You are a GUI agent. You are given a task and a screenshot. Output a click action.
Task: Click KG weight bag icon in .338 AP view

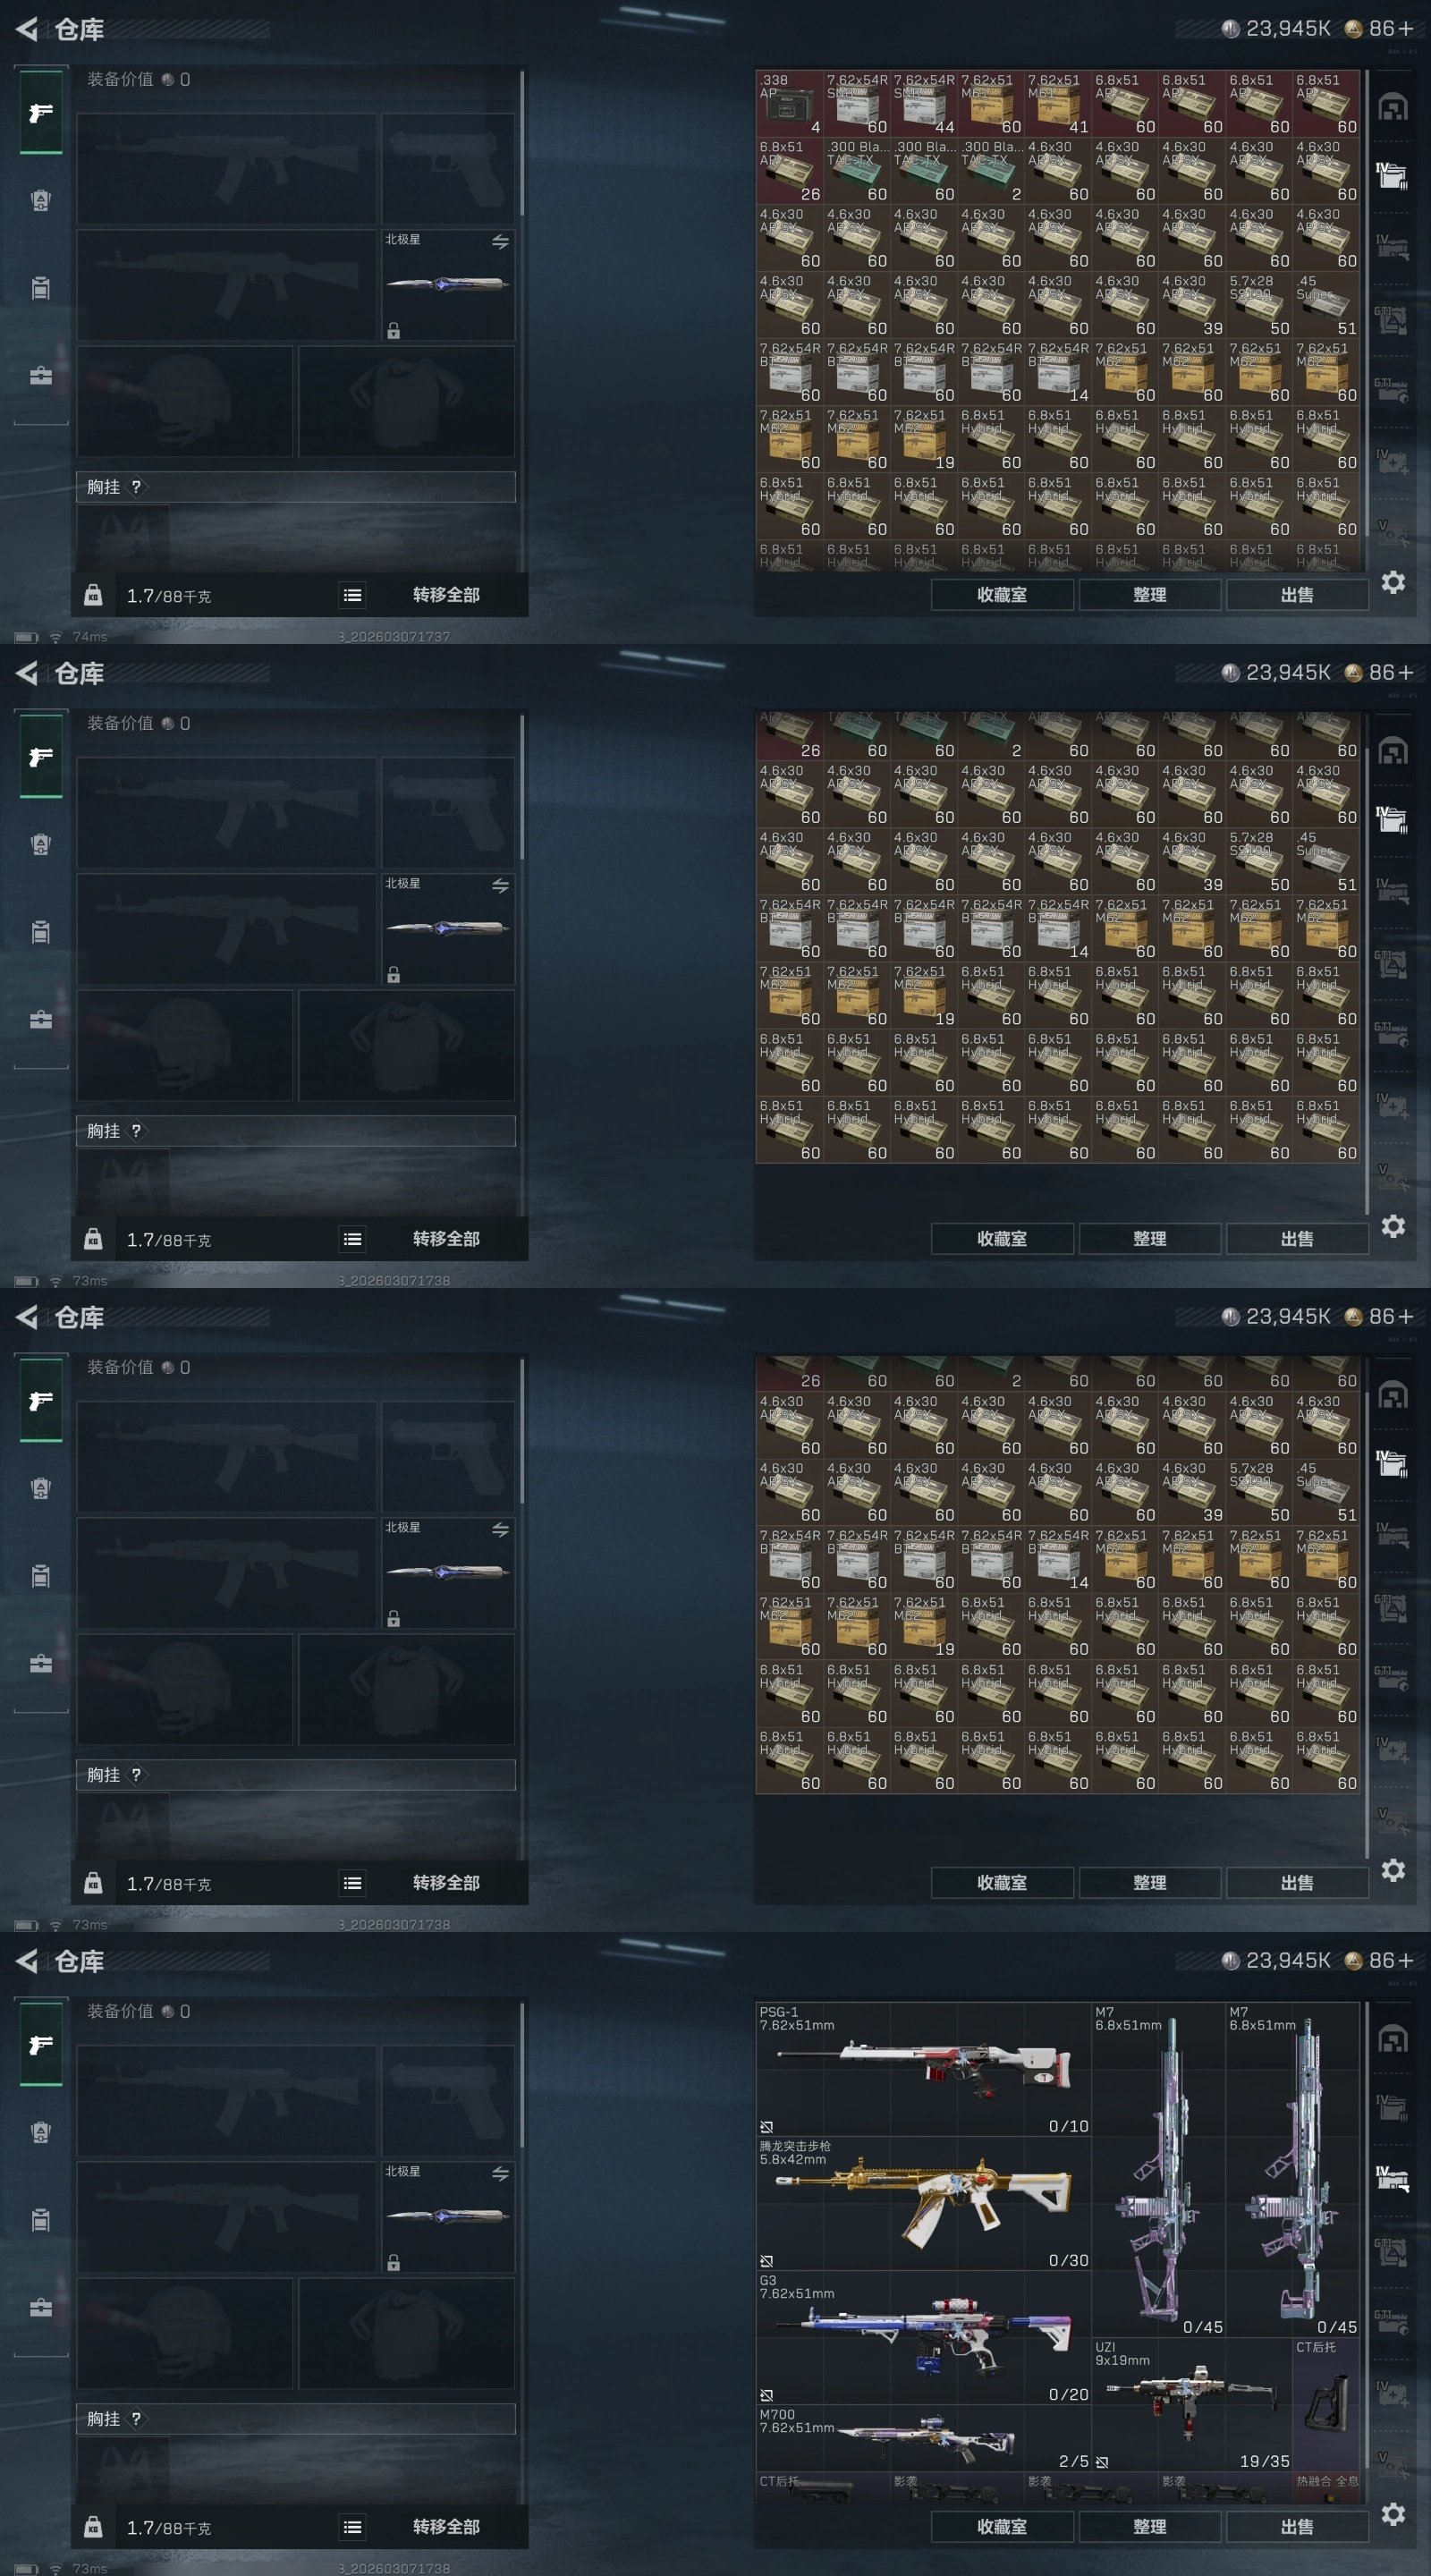tap(93, 595)
